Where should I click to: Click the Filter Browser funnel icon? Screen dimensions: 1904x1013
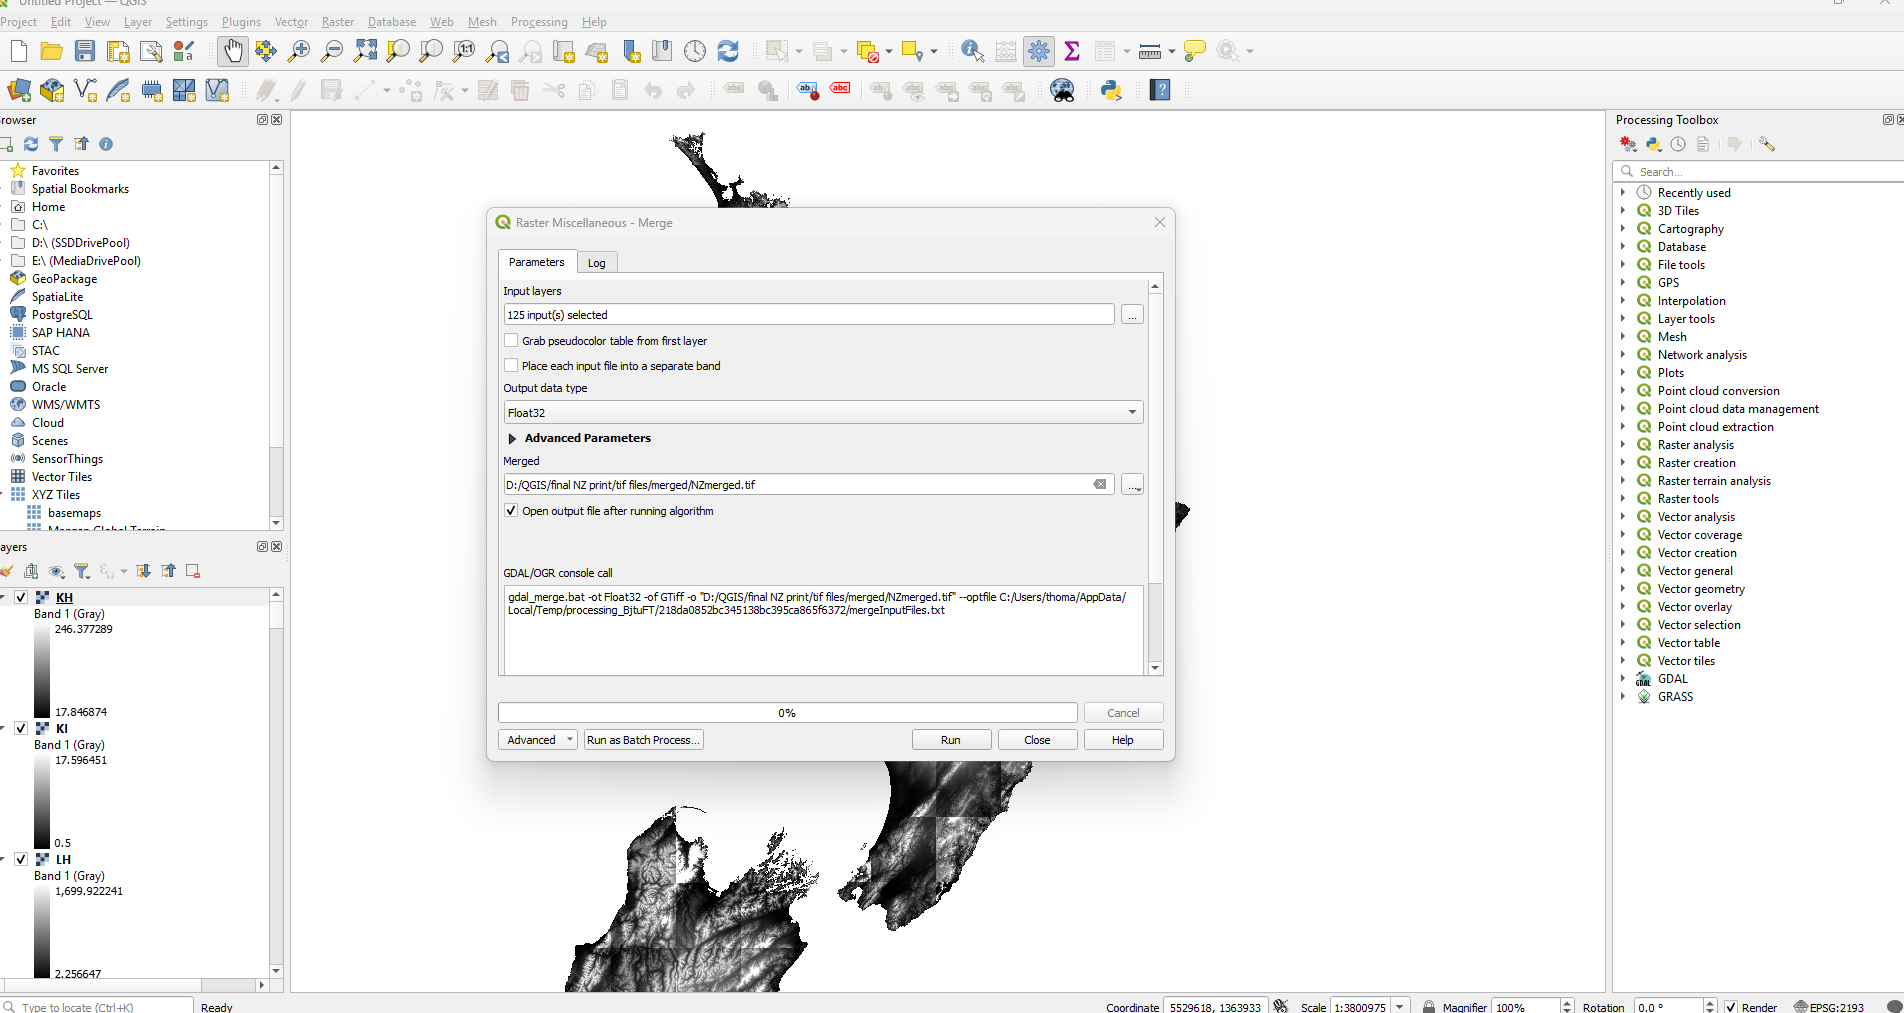coord(56,144)
